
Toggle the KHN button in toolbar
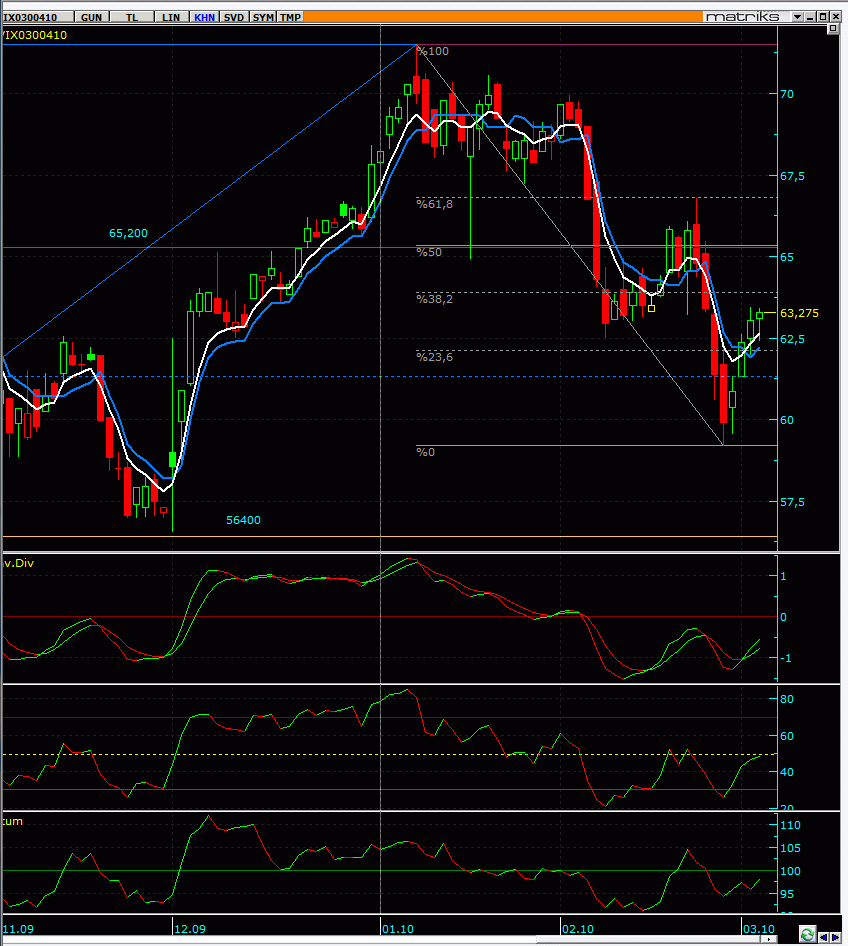[x=204, y=17]
